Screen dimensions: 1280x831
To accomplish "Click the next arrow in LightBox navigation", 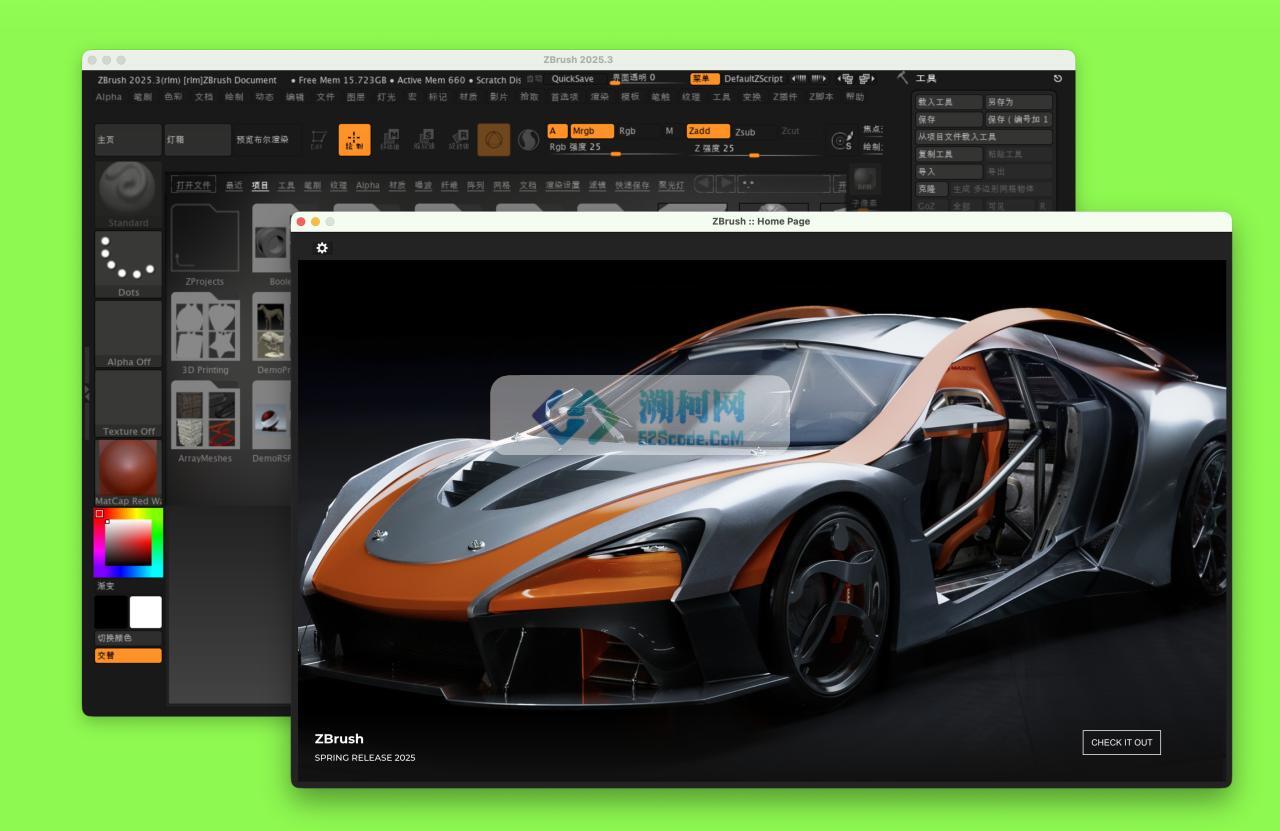I will click(x=727, y=184).
